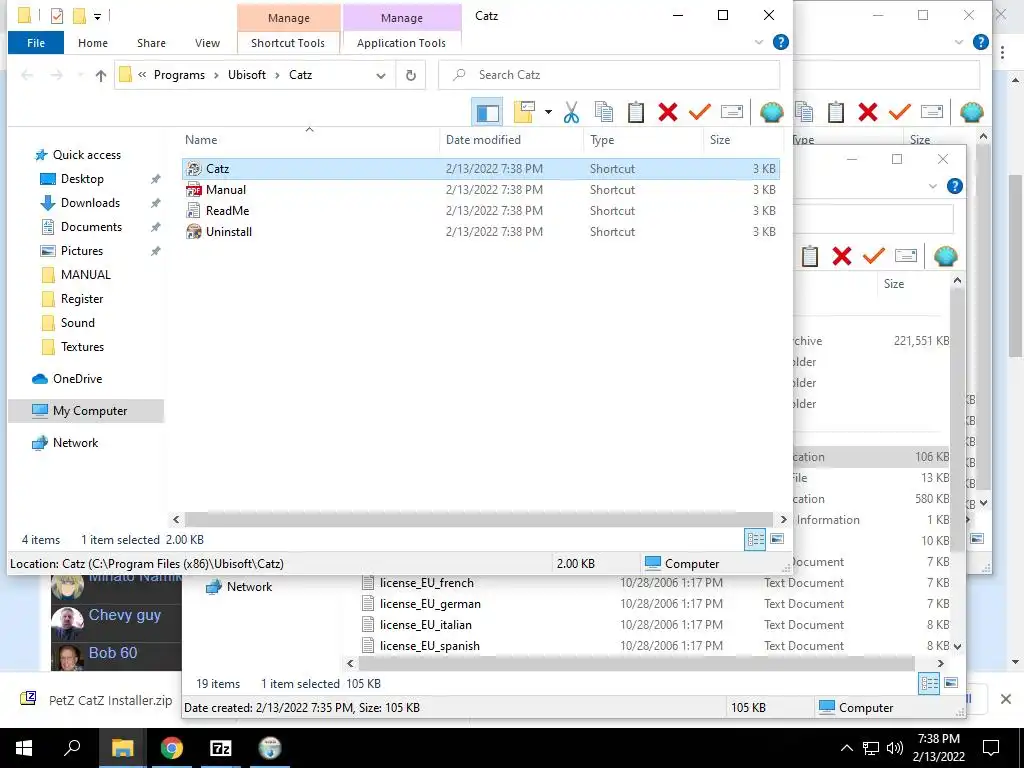This screenshot has width=1024, height=768.
Task: Click the Paste clipboard icon in Catz toolbar
Action: pyautogui.click(x=635, y=112)
